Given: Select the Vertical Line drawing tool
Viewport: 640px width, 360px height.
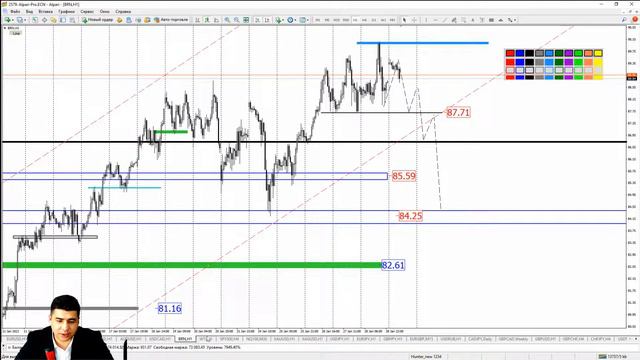Looking at the screenshot, I should point(426,20).
